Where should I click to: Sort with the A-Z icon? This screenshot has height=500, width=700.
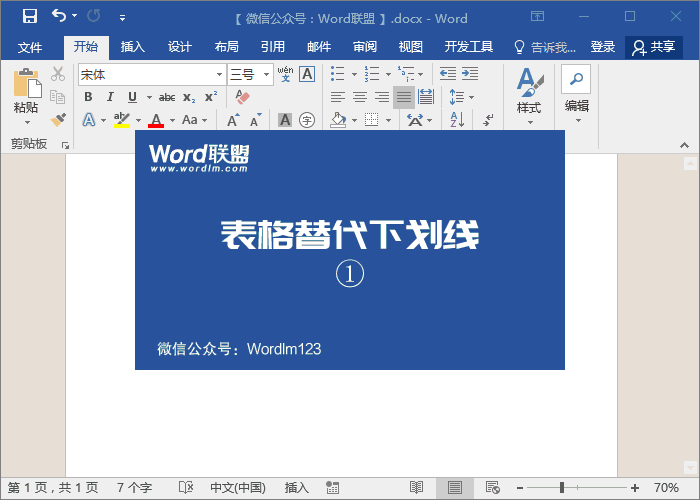pyautogui.click(x=457, y=120)
